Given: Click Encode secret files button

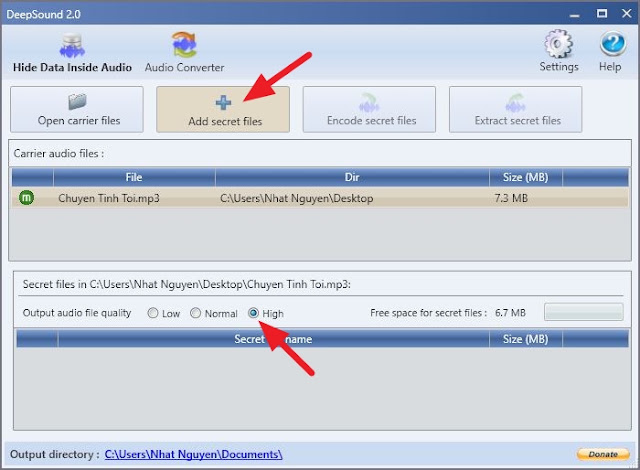Looking at the screenshot, I should click(369, 109).
